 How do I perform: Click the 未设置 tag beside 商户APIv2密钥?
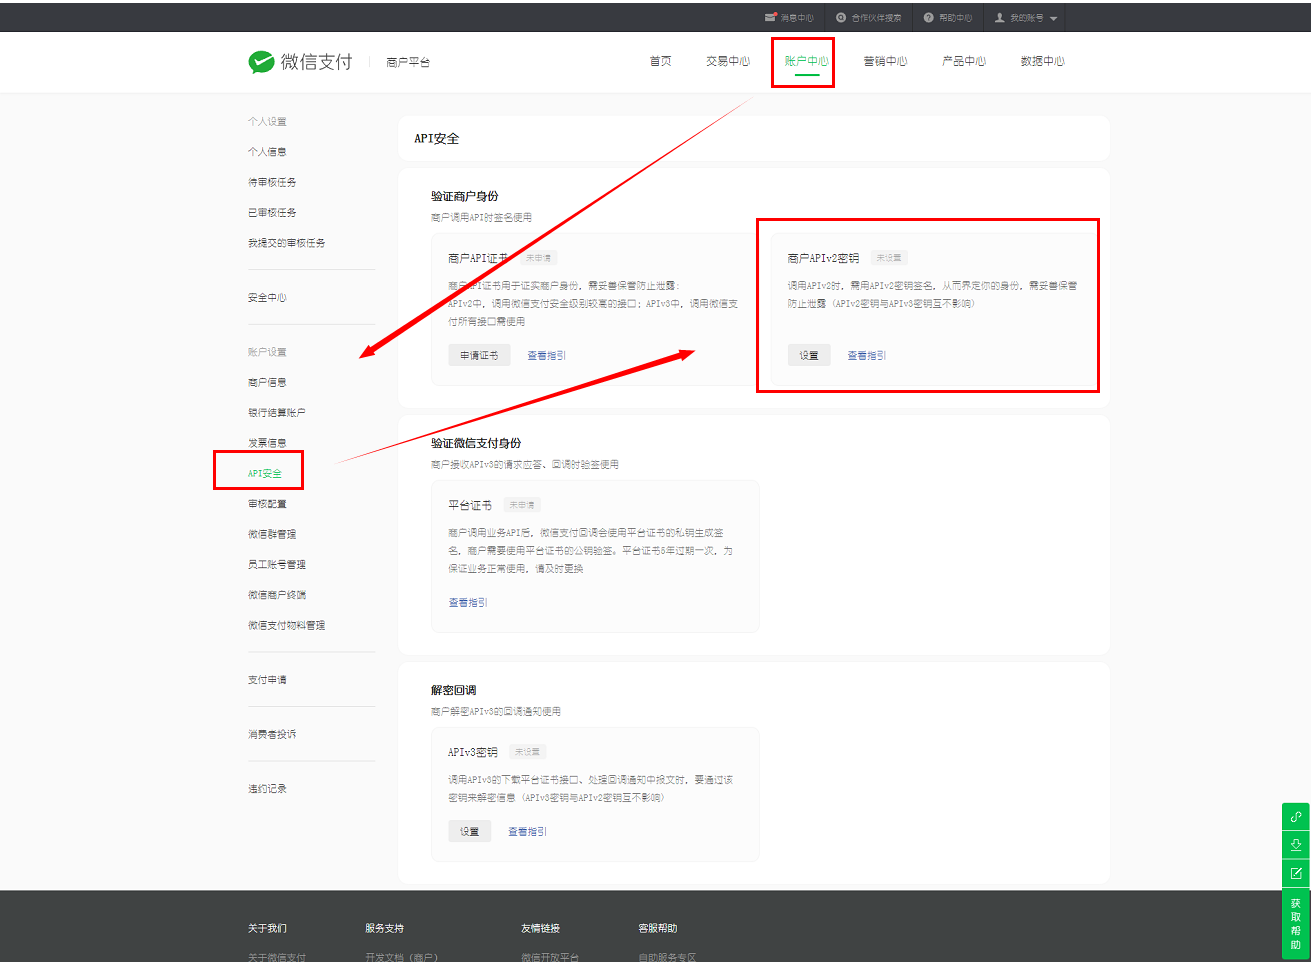889,258
